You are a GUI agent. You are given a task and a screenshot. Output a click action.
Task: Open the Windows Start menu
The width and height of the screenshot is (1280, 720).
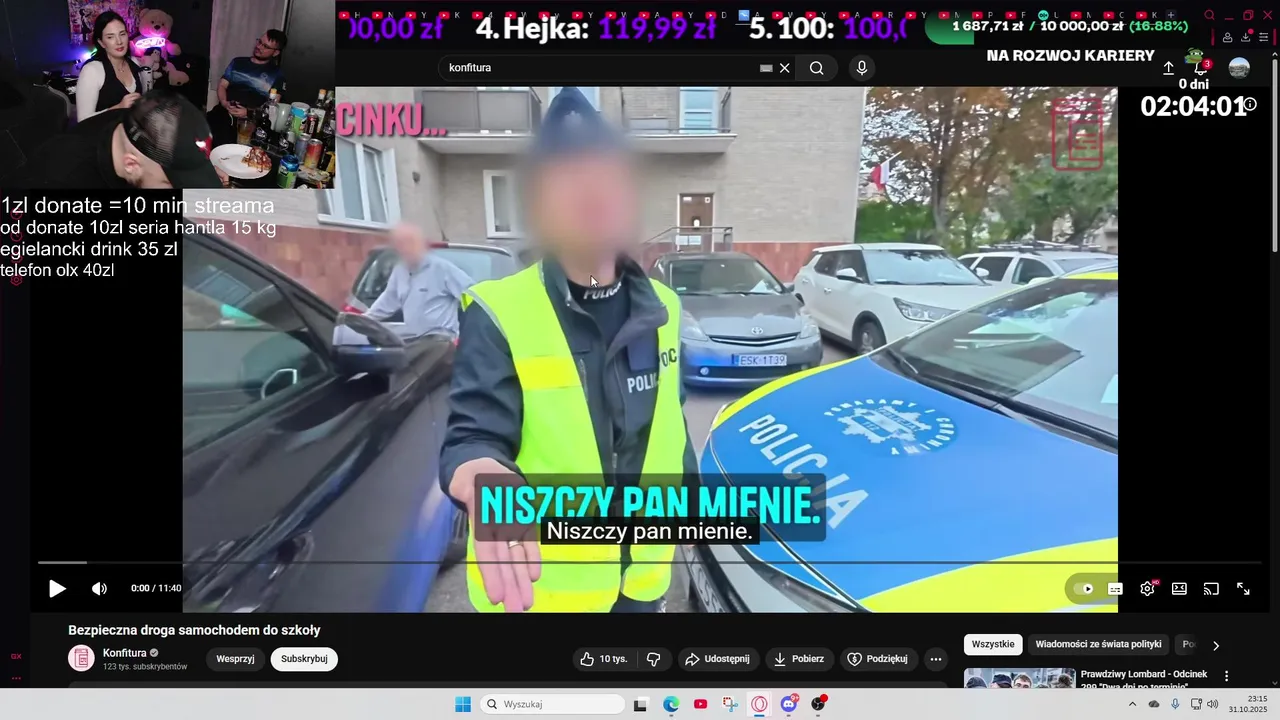click(x=463, y=704)
